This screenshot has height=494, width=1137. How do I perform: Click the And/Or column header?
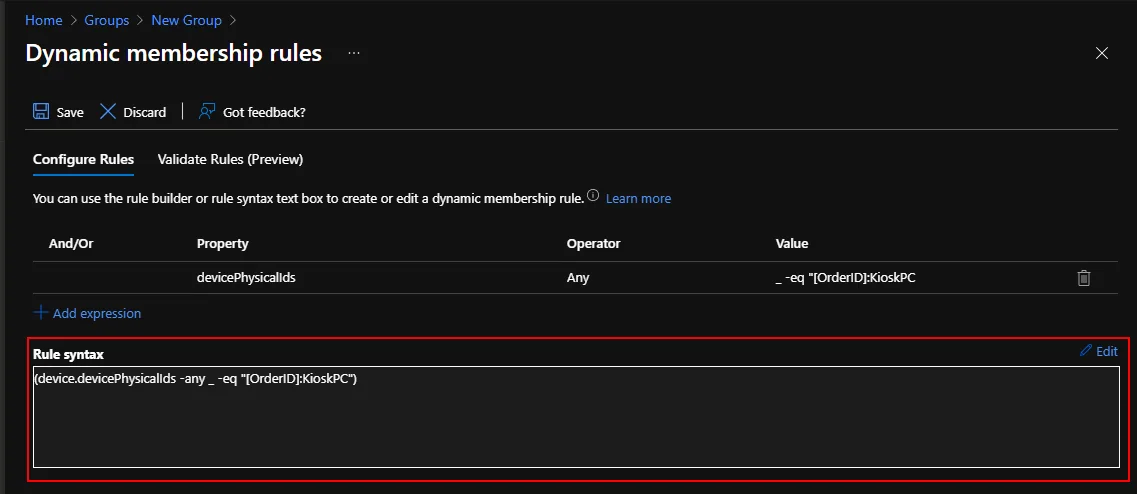point(71,244)
